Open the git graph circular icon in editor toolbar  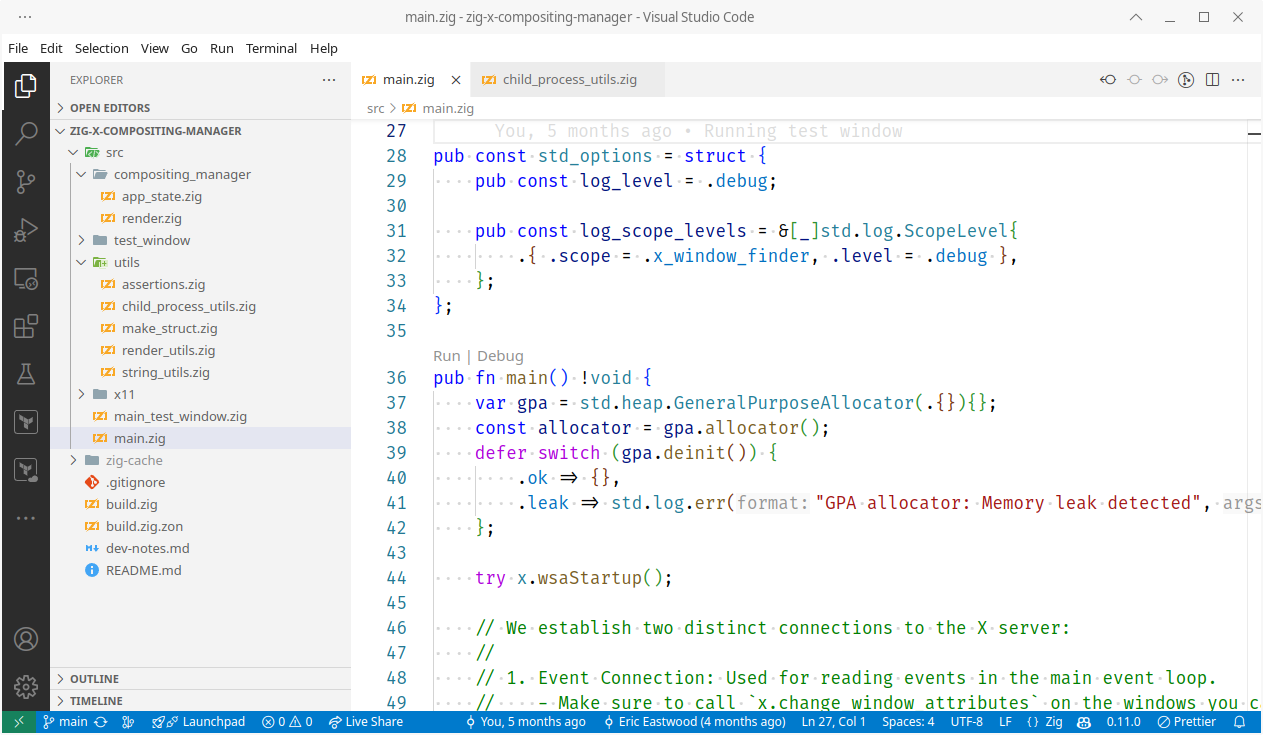[1186, 80]
